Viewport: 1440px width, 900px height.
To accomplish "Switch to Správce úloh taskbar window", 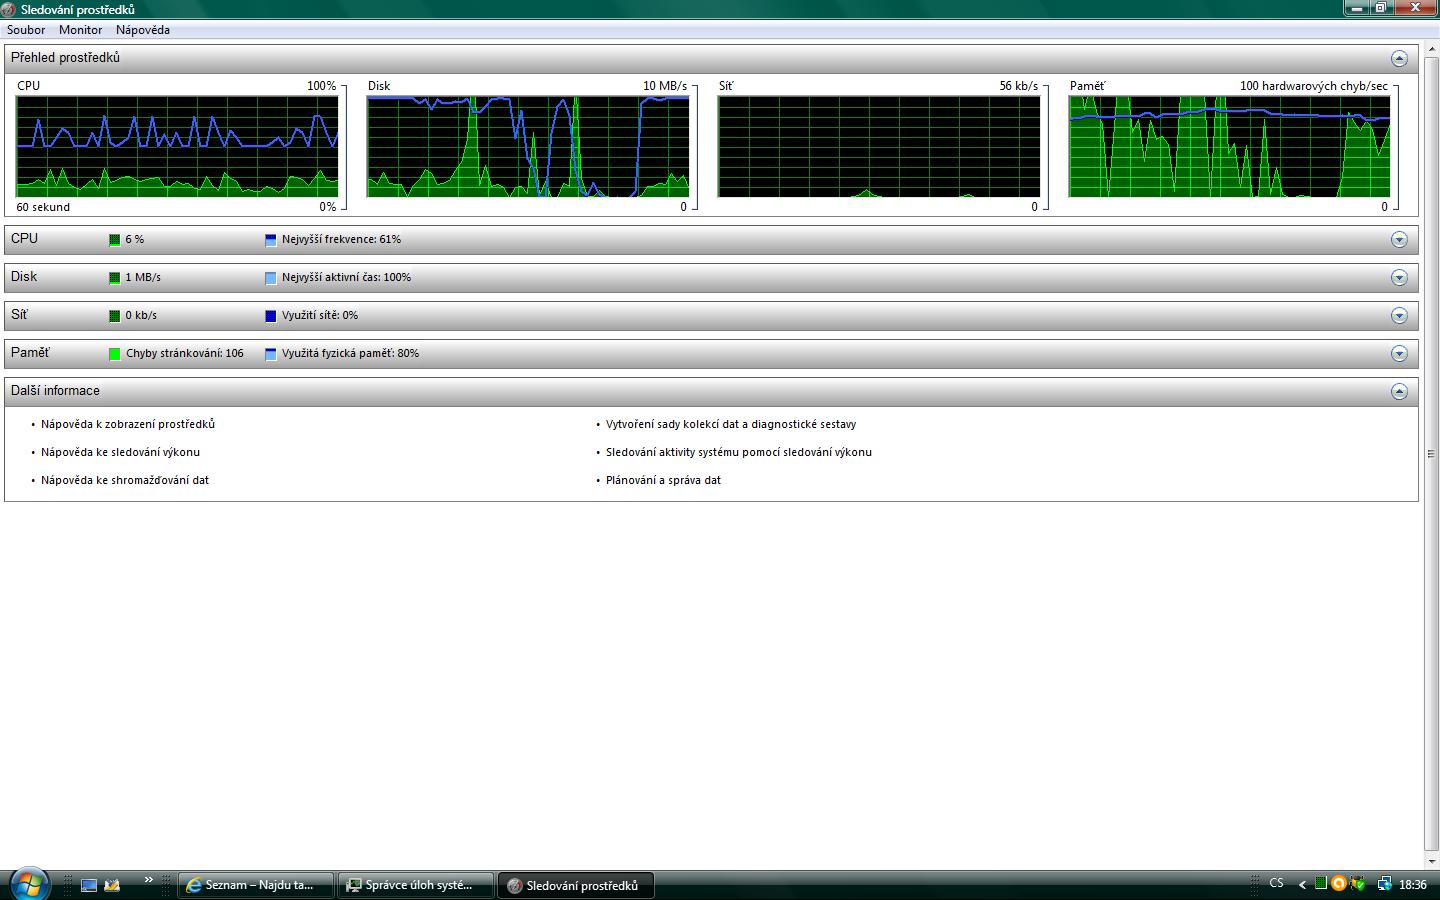I will click(417, 885).
